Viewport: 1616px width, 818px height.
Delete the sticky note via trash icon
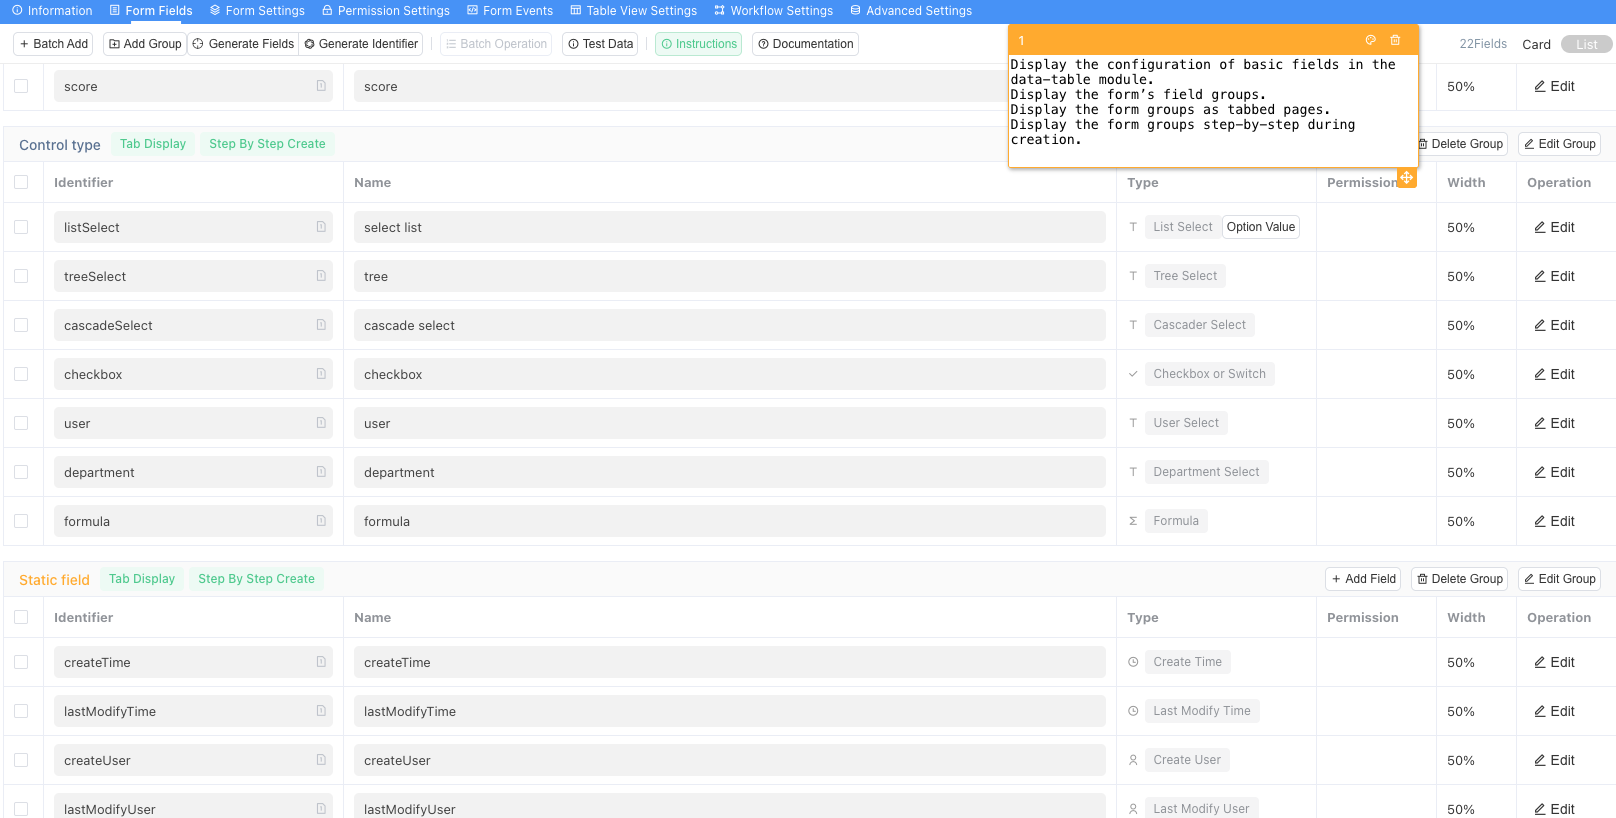pos(1395,40)
